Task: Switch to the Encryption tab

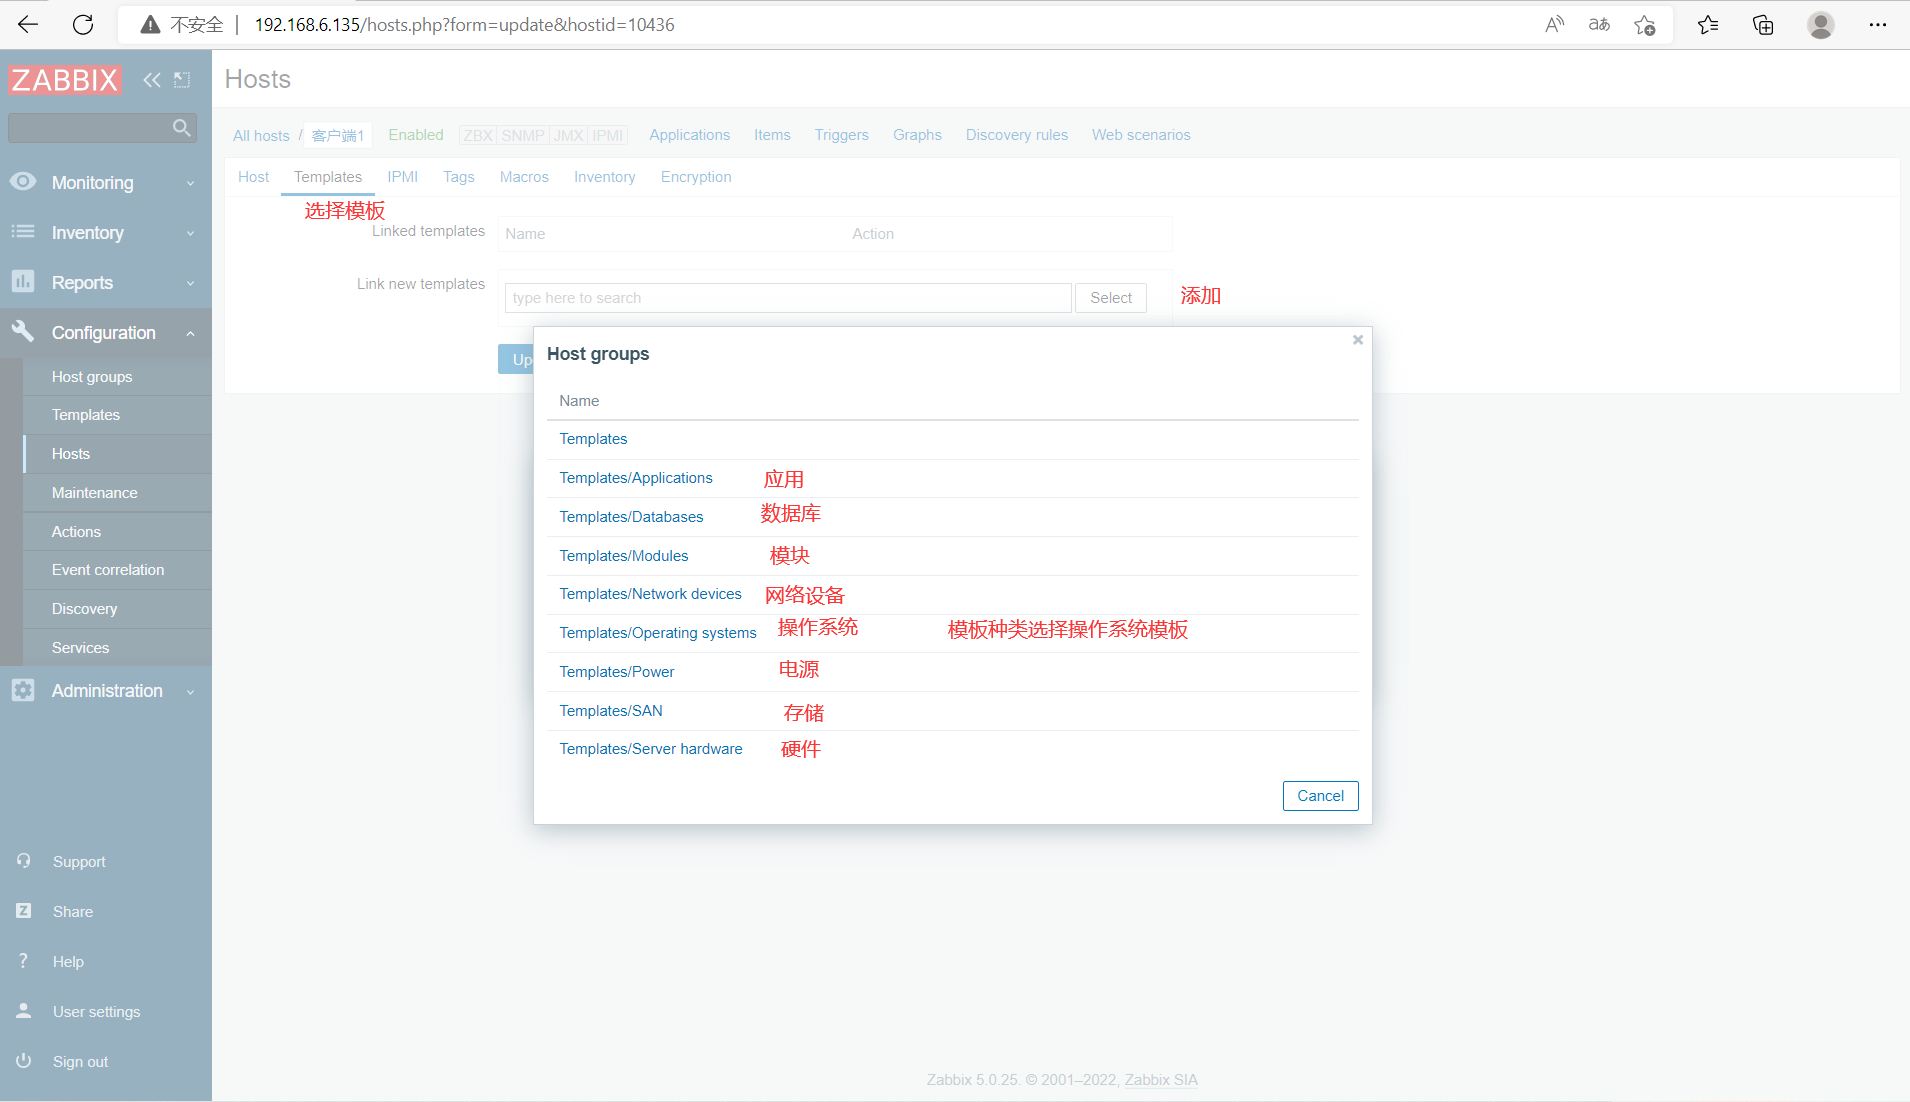Action: pyautogui.click(x=696, y=177)
